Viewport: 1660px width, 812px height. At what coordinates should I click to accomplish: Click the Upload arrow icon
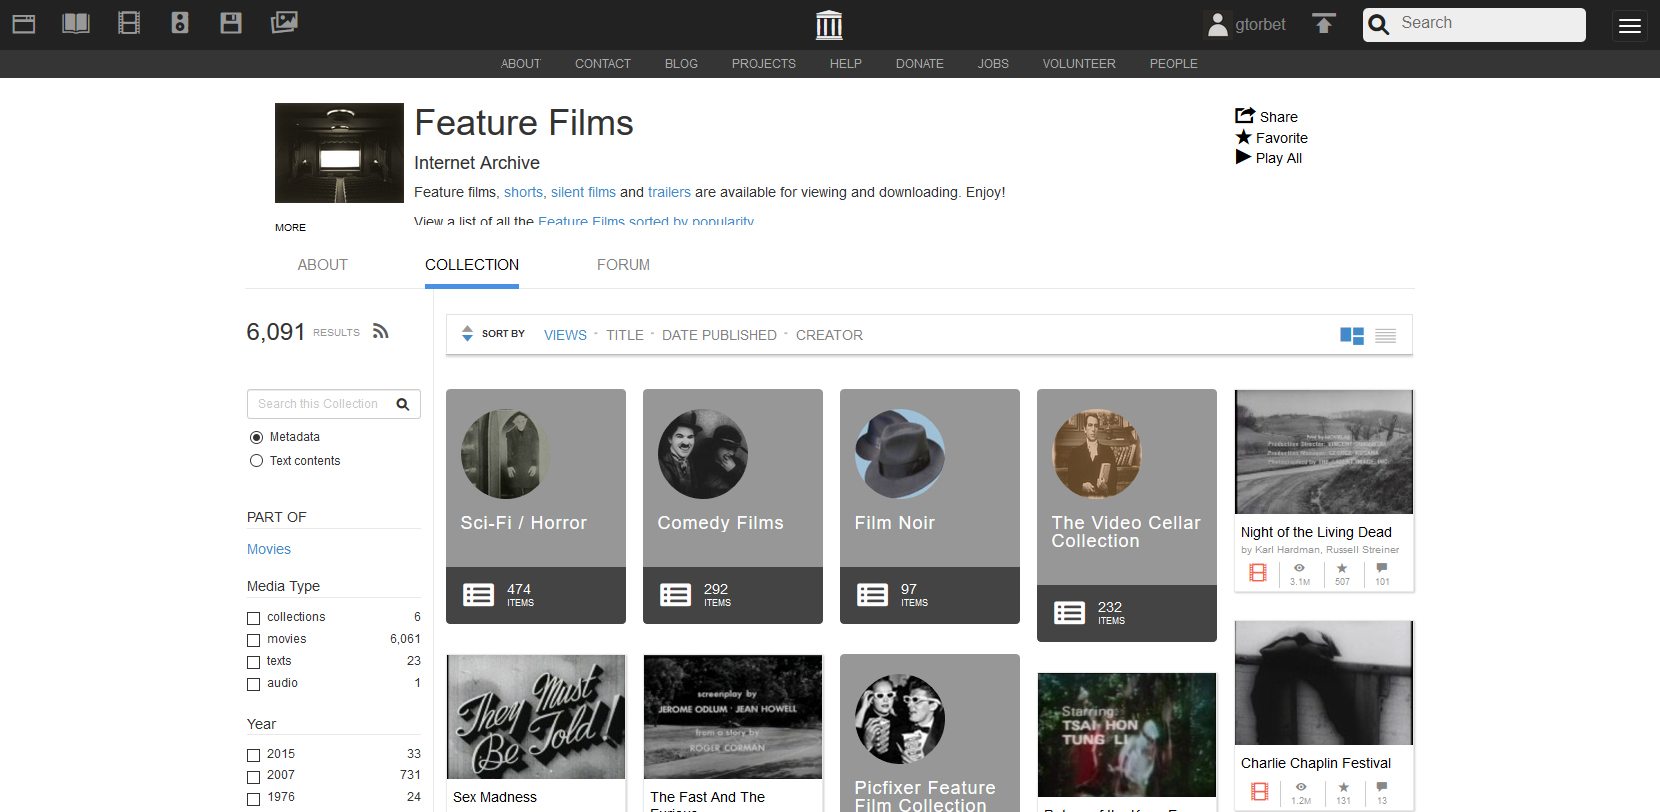coord(1324,24)
